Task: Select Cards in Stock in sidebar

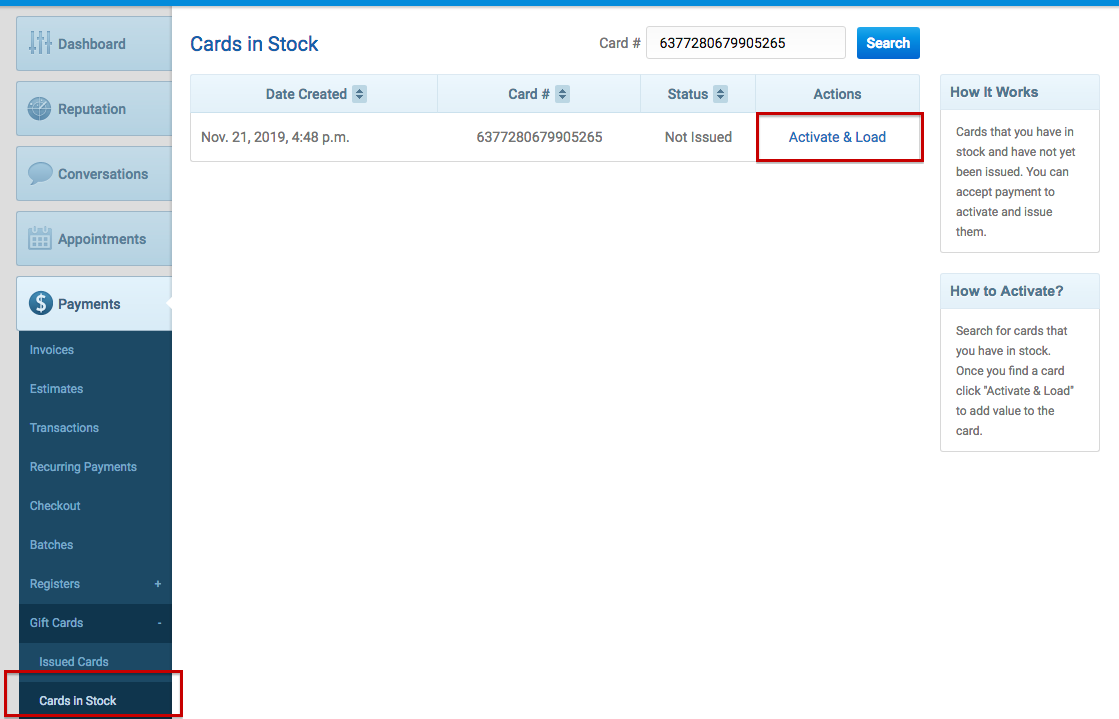Action: click(x=78, y=701)
